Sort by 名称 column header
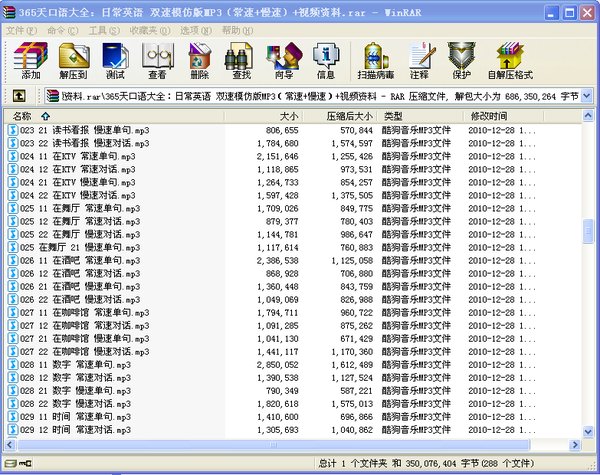The height and width of the screenshot is (475, 600). pos(114,116)
